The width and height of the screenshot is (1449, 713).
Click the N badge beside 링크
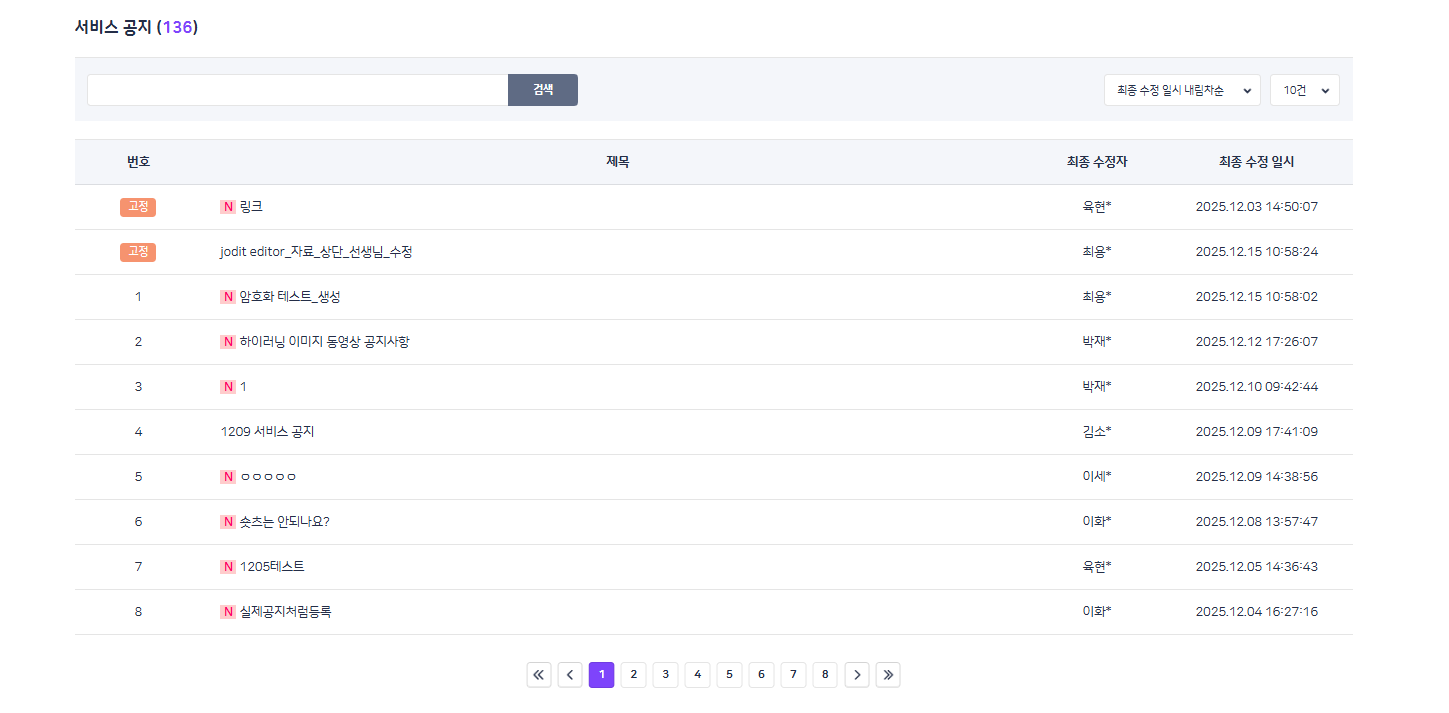coord(228,207)
